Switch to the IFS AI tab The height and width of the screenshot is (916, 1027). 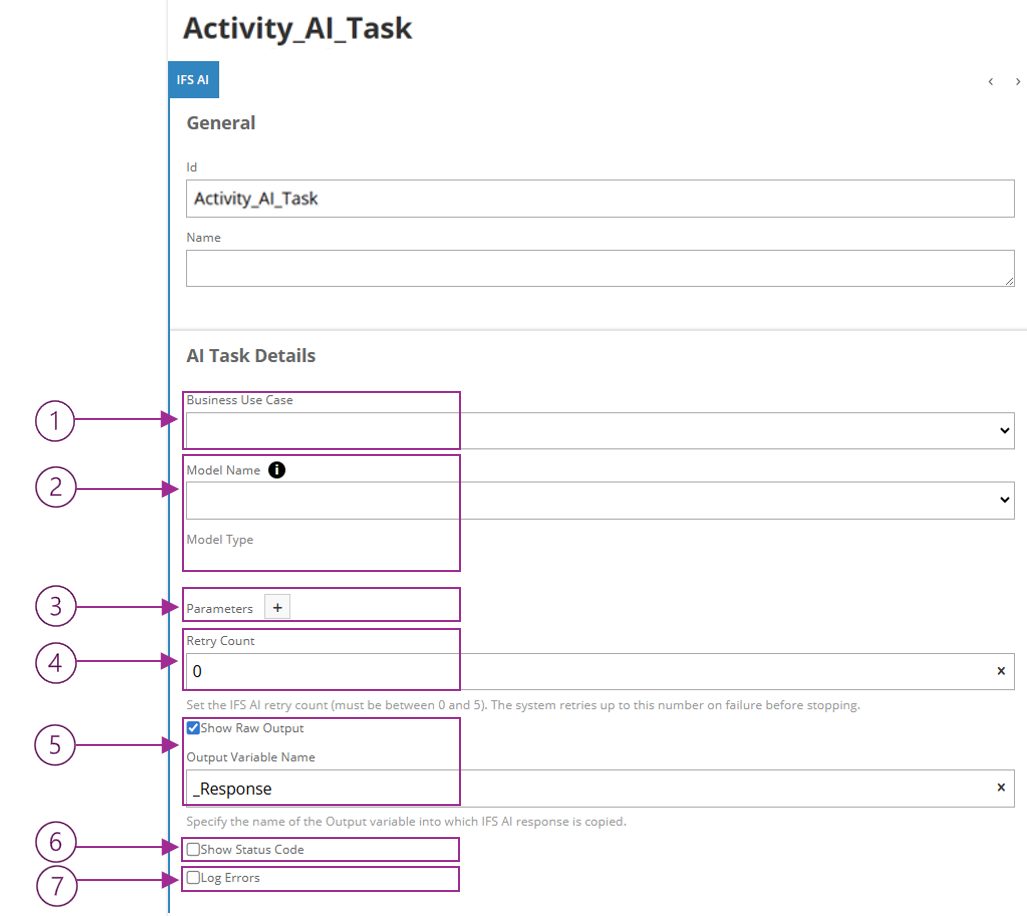click(193, 80)
